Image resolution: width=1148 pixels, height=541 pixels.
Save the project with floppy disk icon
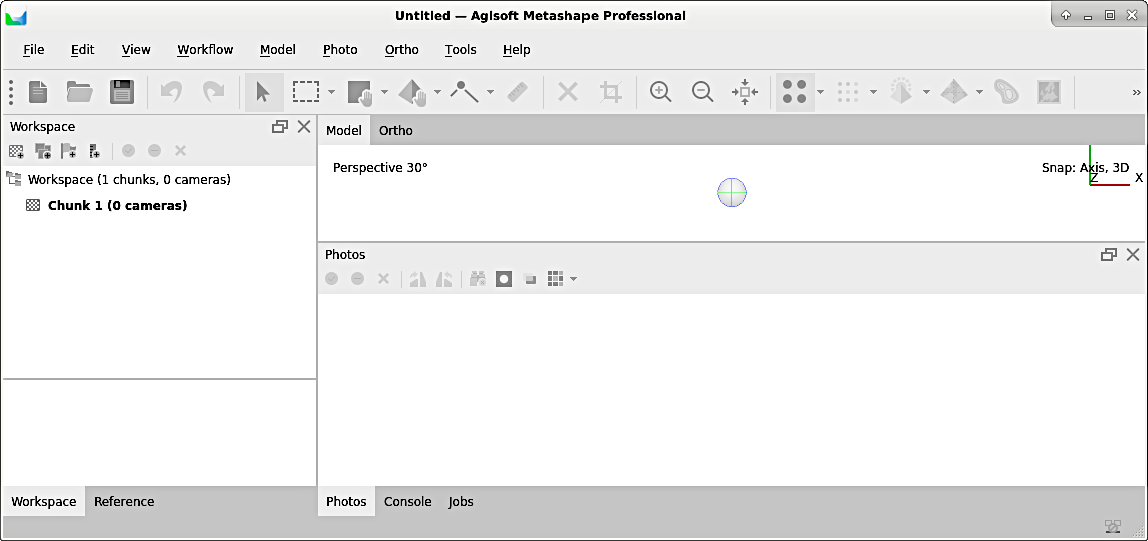[x=122, y=92]
